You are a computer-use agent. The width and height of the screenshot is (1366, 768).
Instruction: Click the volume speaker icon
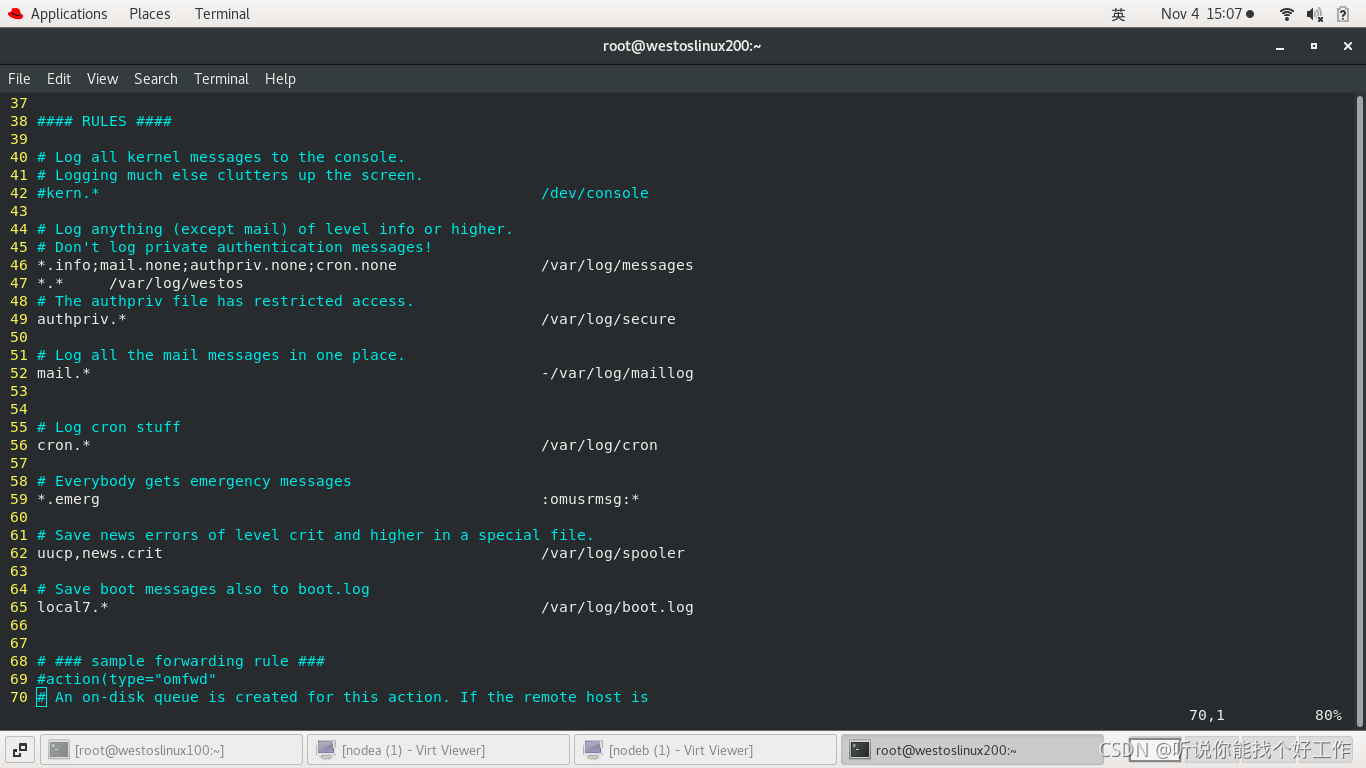pyautogui.click(x=1315, y=14)
